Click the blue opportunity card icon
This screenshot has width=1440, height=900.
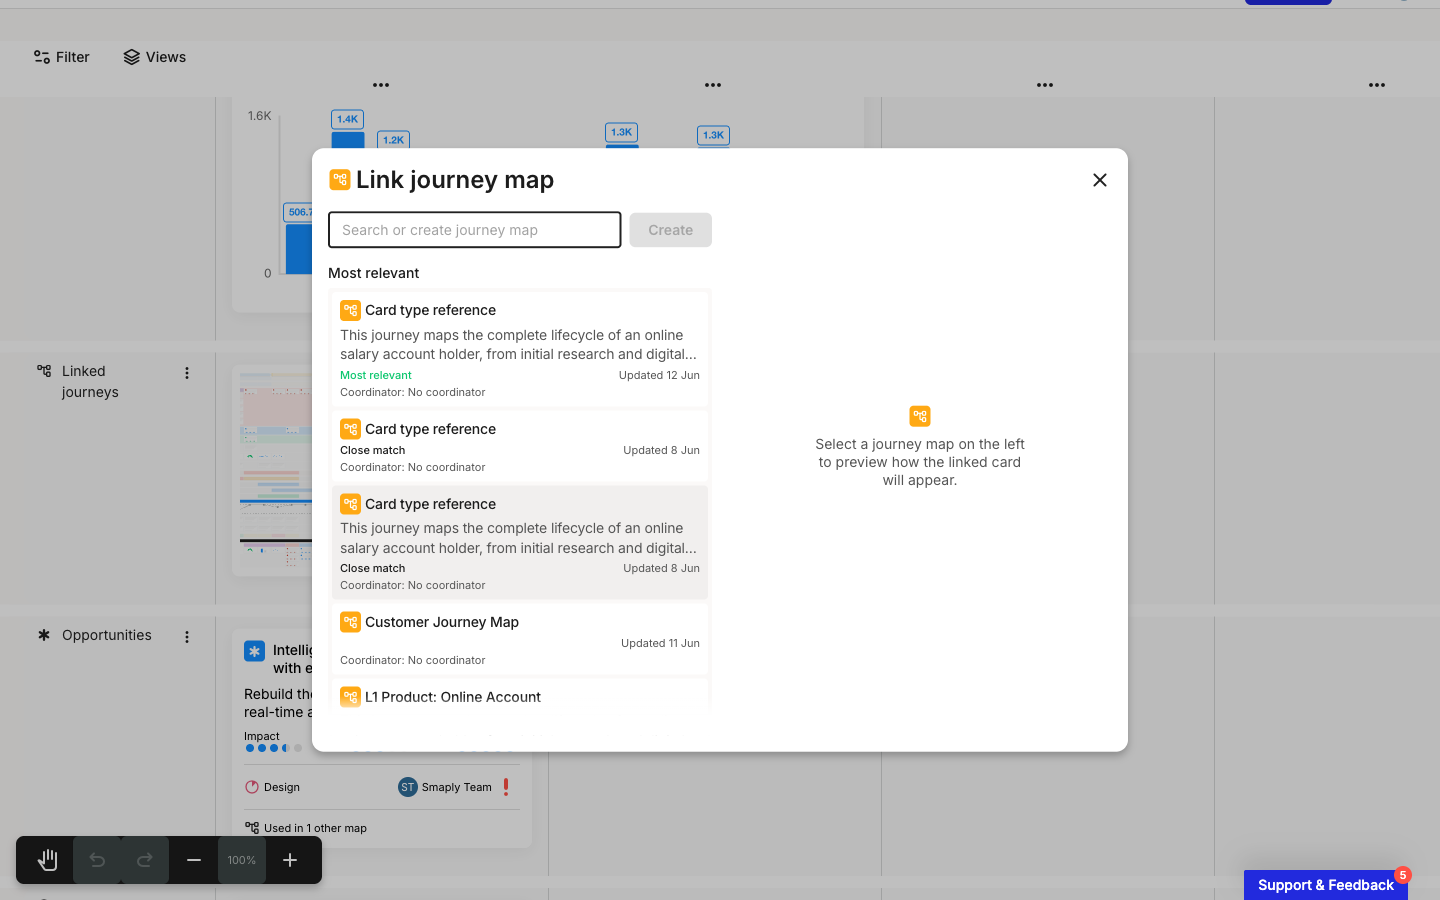coord(254,651)
